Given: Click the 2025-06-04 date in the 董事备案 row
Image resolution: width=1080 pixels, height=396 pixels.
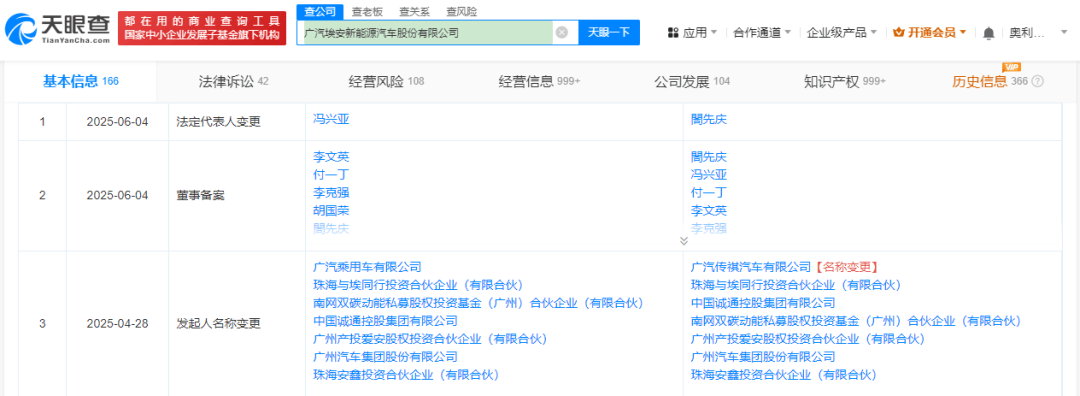Looking at the screenshot, I should coord(118,196).
